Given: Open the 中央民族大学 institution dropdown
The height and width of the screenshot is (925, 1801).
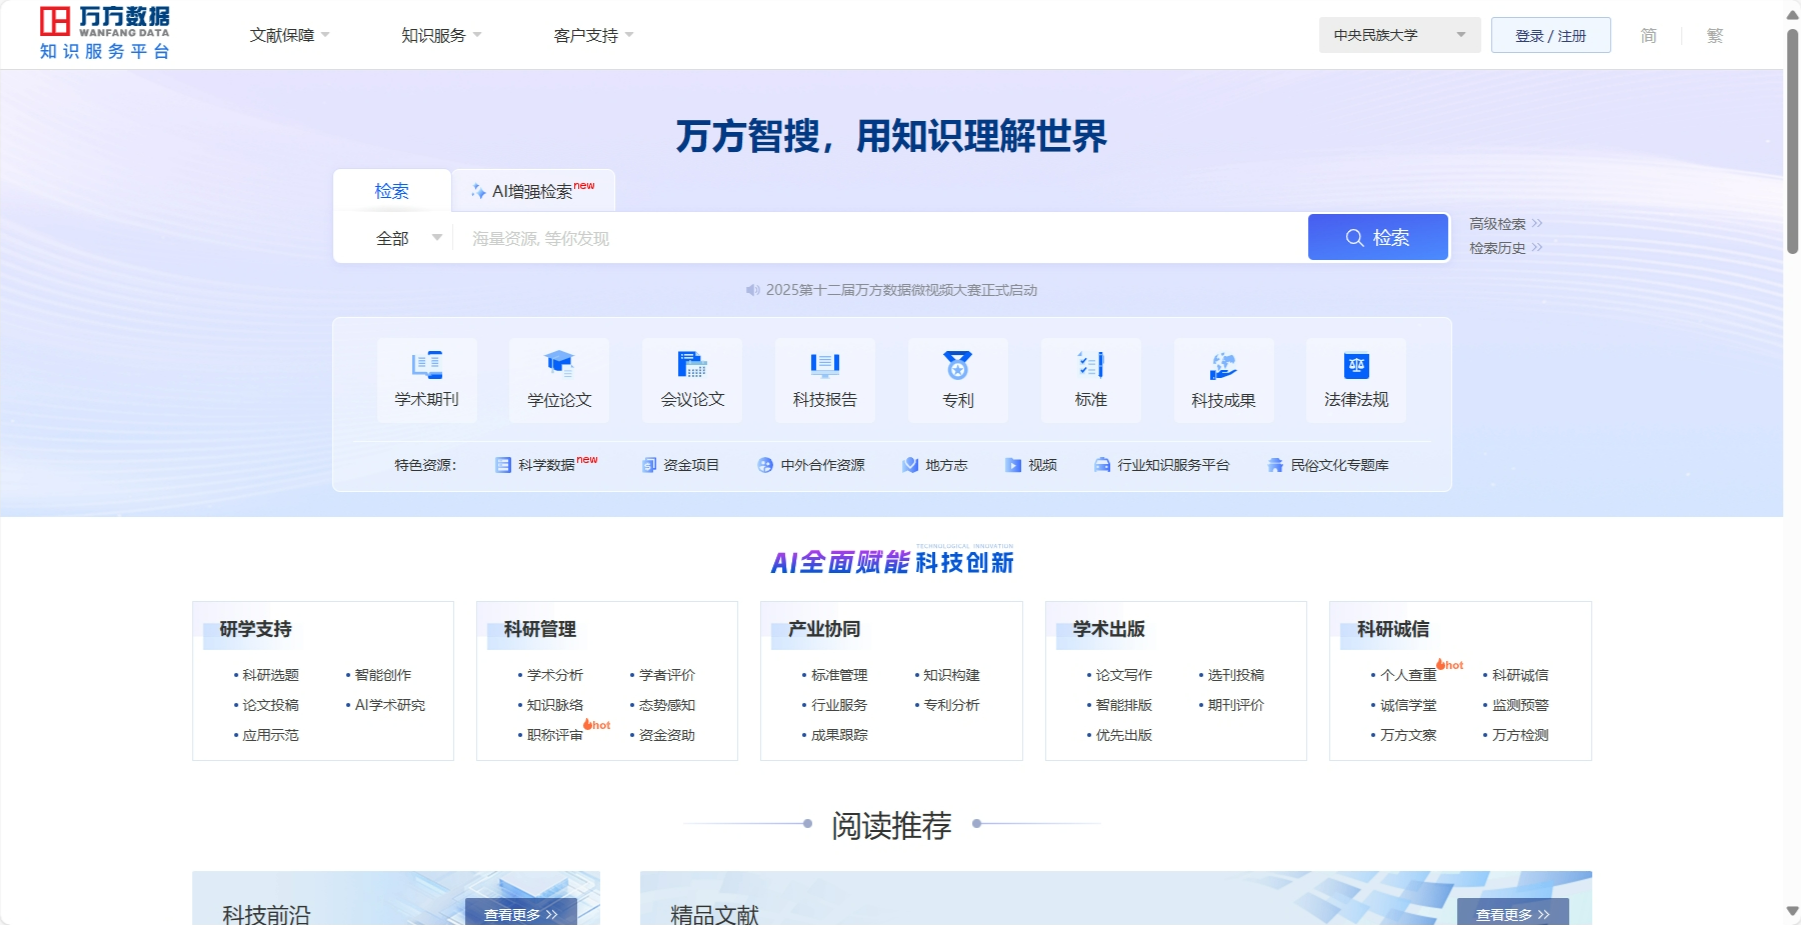Looking at the screenshot, I should pyautogui.click(x=1399, y=35).
